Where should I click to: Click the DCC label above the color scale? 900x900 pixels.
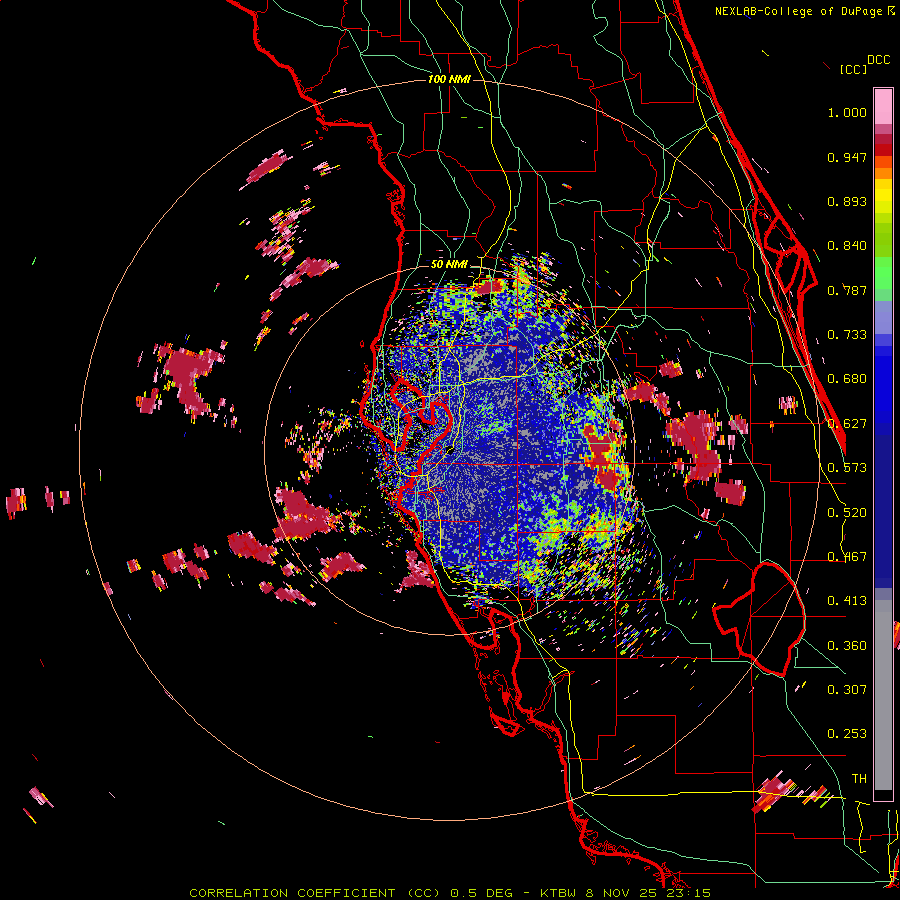click(x=878, y=60)
